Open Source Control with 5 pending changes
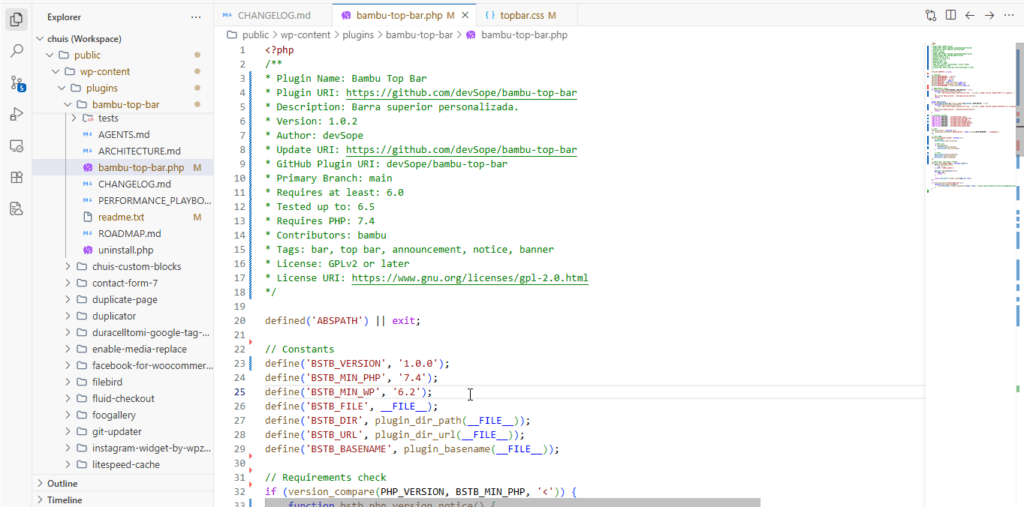 coord(17,83)
